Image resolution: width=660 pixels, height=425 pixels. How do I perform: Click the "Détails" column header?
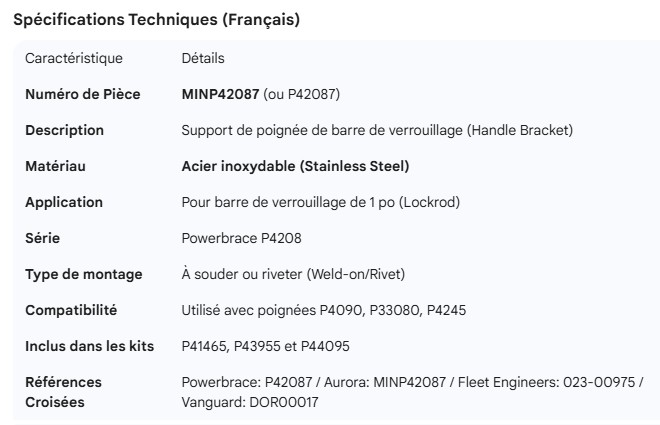click(x=203, y=58)
